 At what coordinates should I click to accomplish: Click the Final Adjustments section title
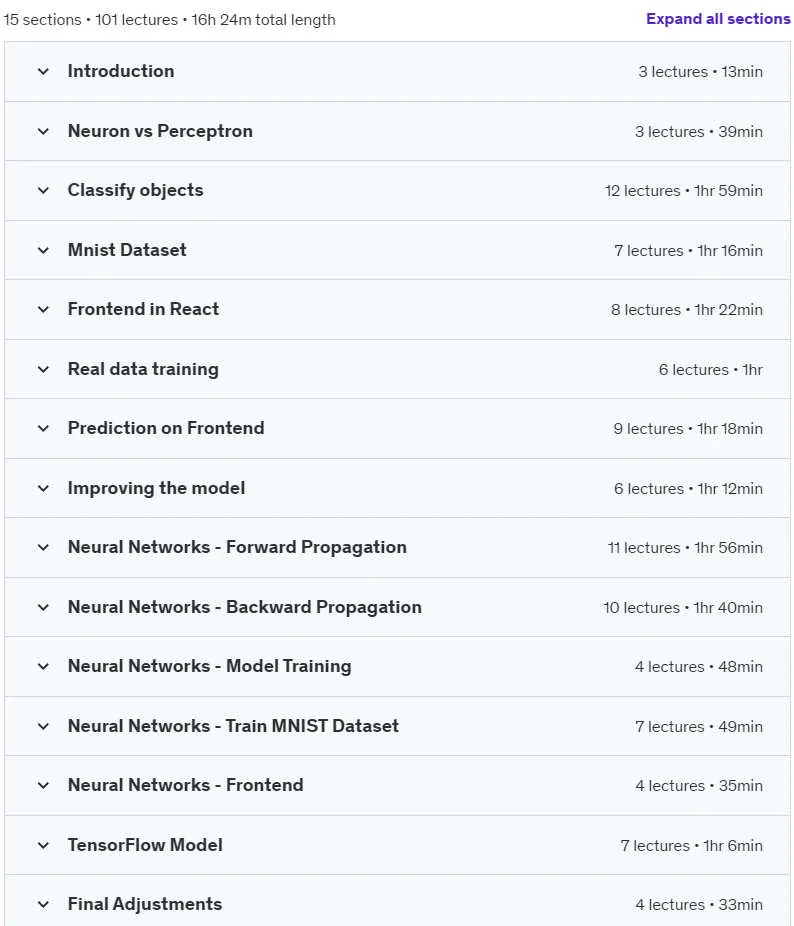145,904
